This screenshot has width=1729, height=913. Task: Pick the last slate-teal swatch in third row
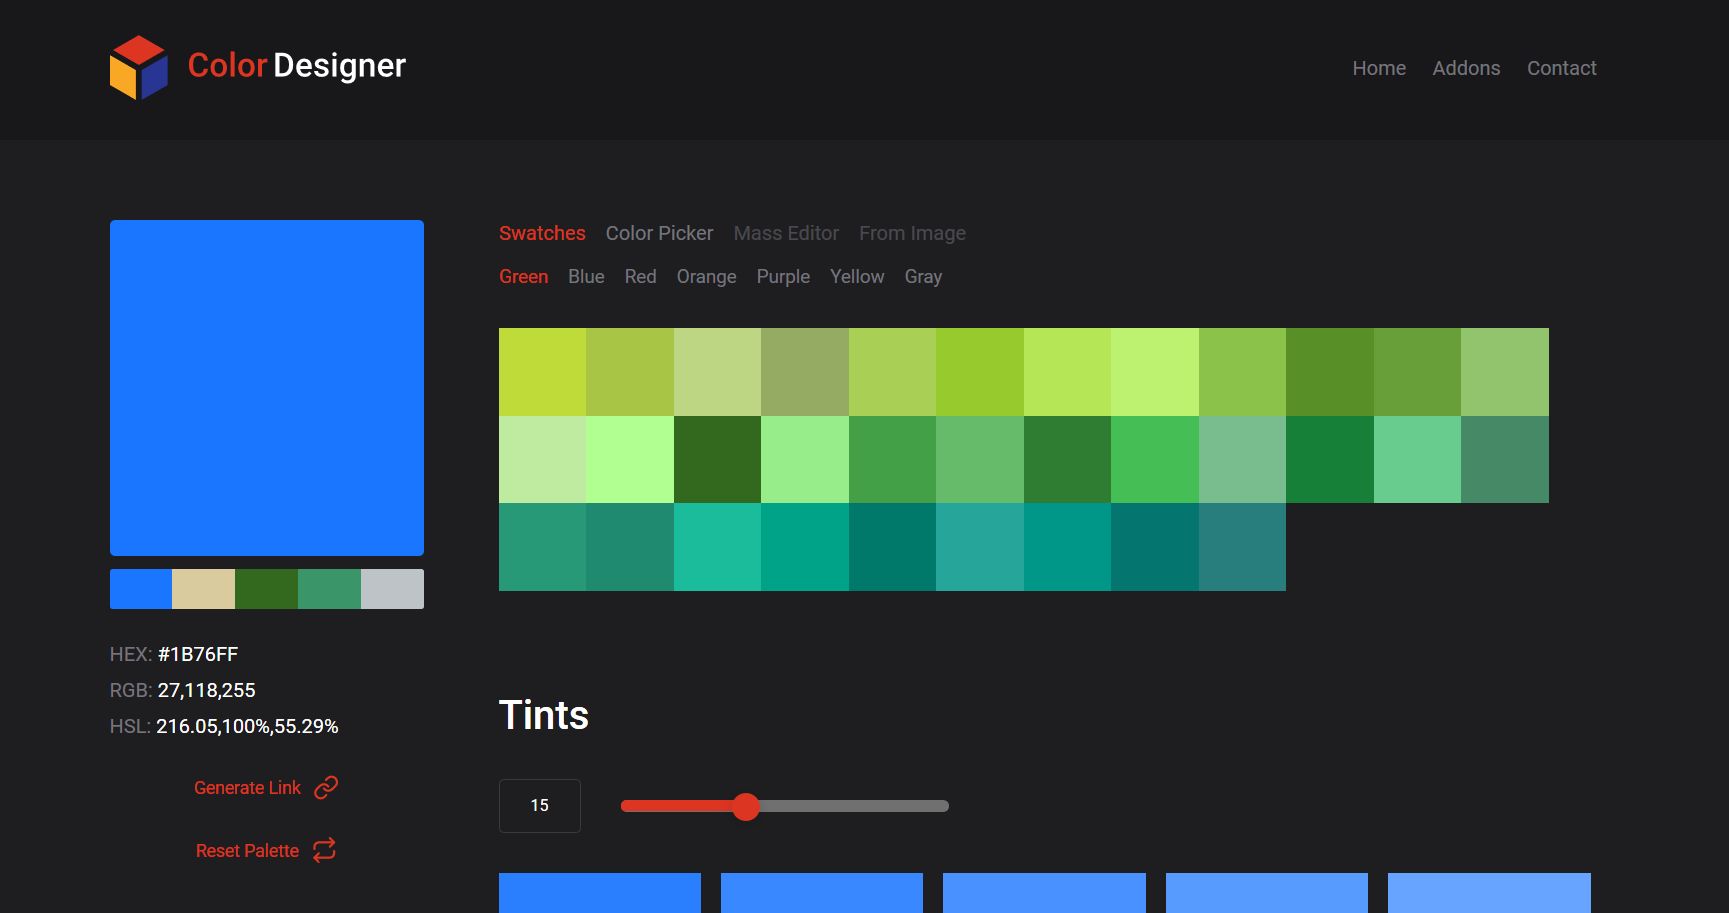click(1242, 547)
